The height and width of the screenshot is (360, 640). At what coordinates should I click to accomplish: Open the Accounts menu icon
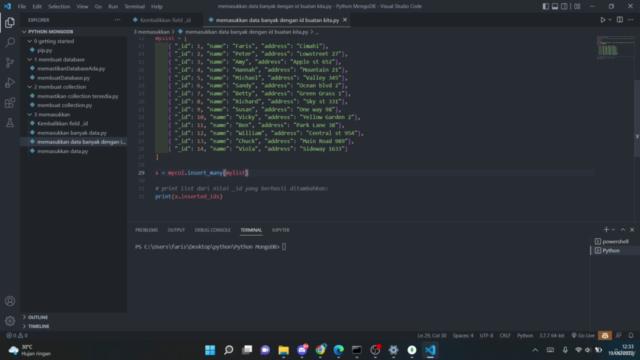10,301
